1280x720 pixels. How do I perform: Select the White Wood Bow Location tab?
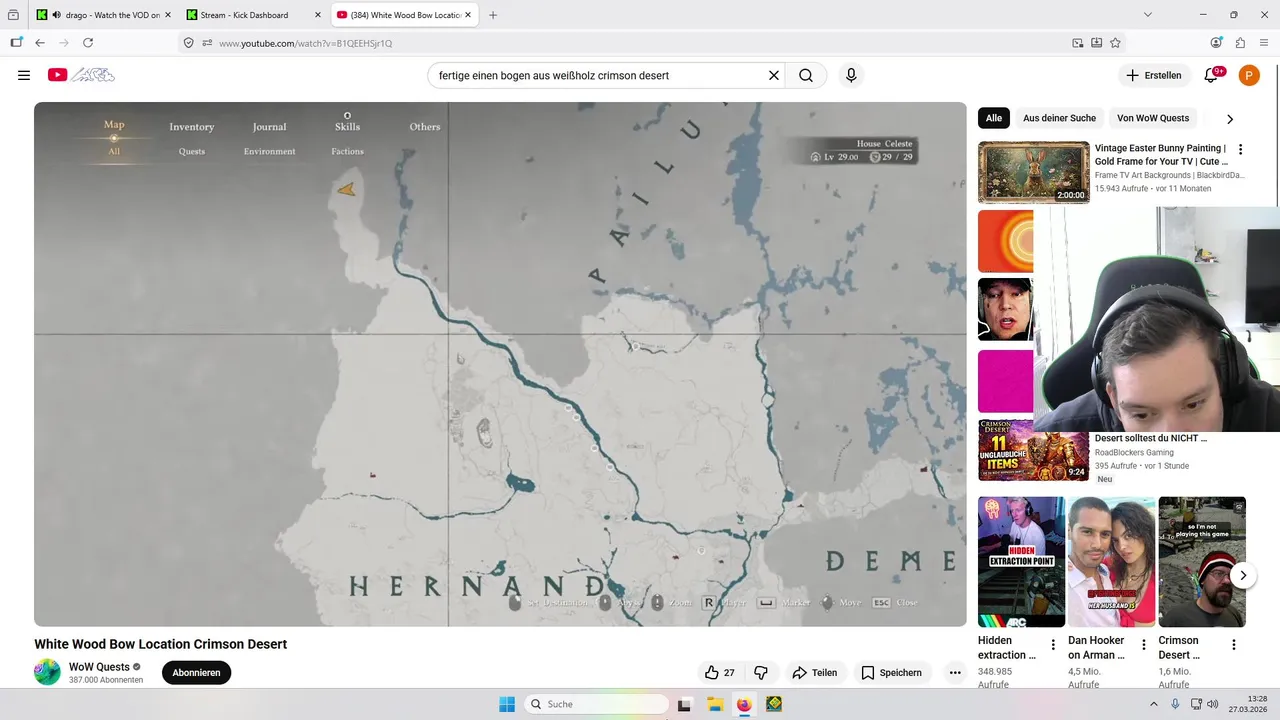pyautogui.click(x=405, y=15)
